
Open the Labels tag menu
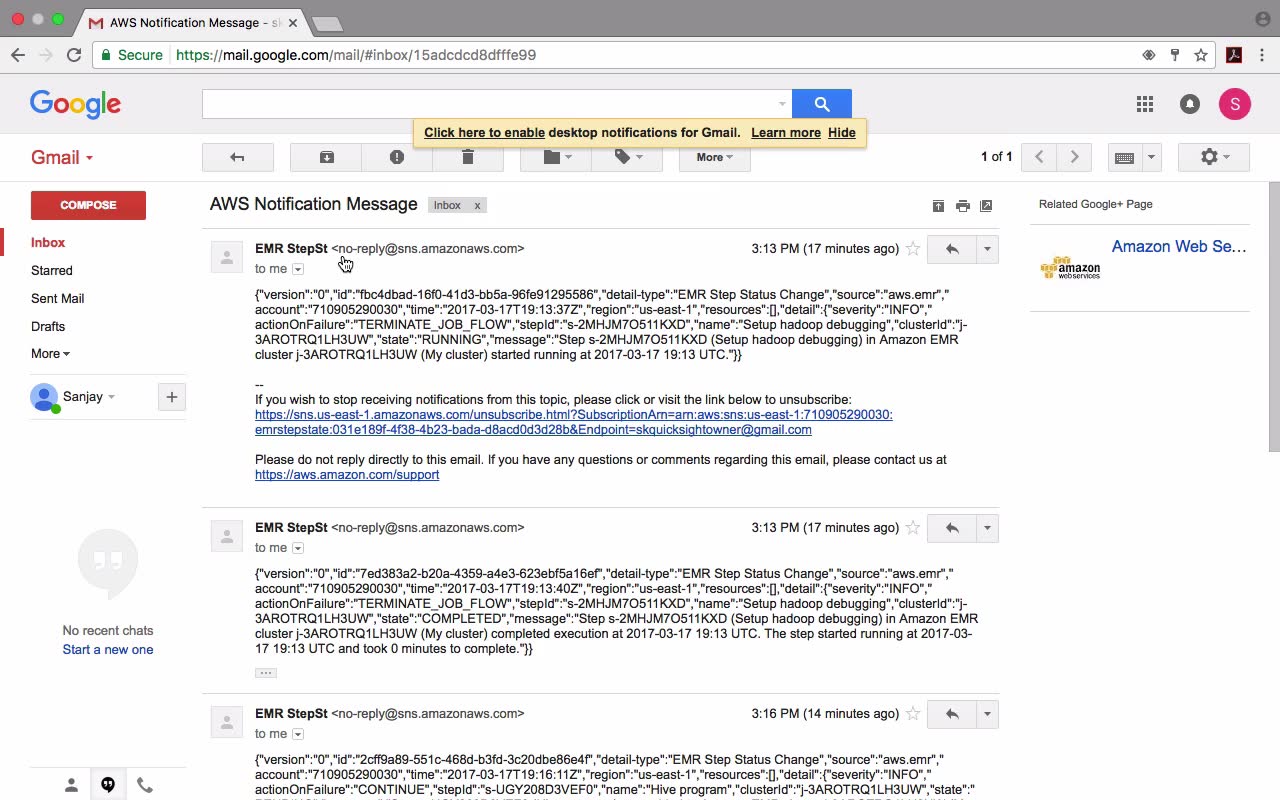(627, 157)
